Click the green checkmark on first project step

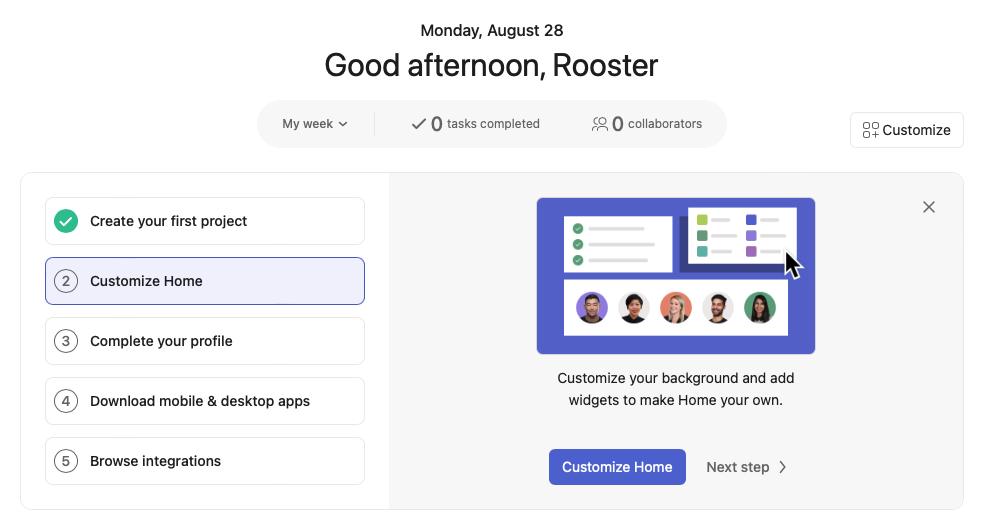click(x=66, y=221)
